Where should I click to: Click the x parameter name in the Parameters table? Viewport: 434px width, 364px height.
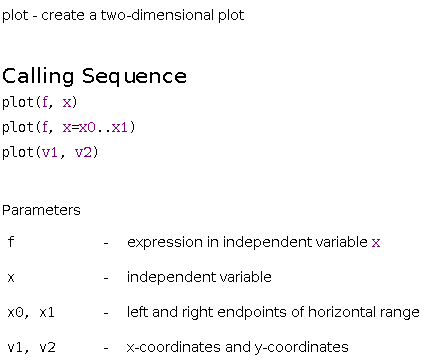11,277
